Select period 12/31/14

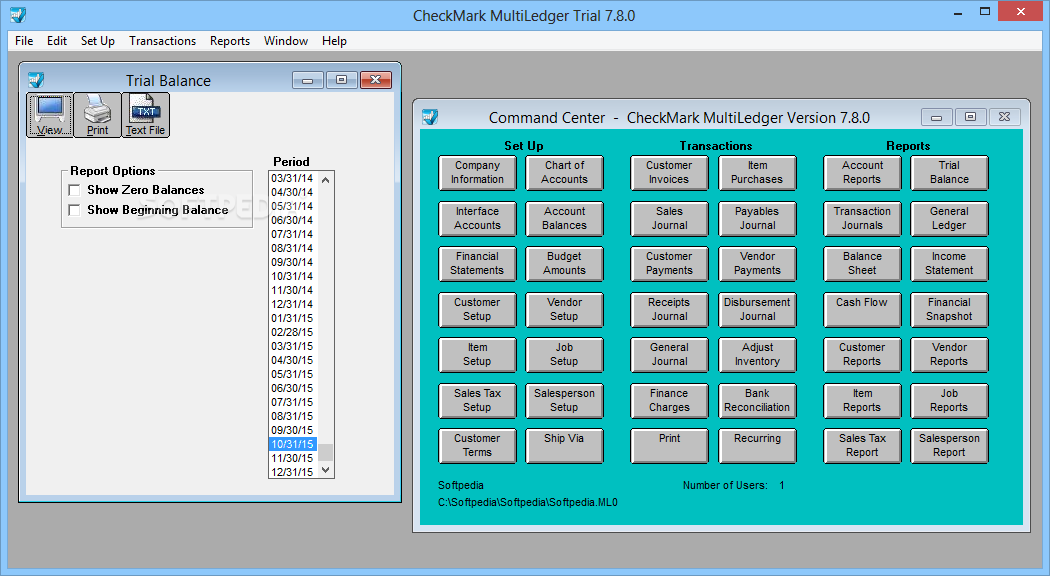click(292, 304)
